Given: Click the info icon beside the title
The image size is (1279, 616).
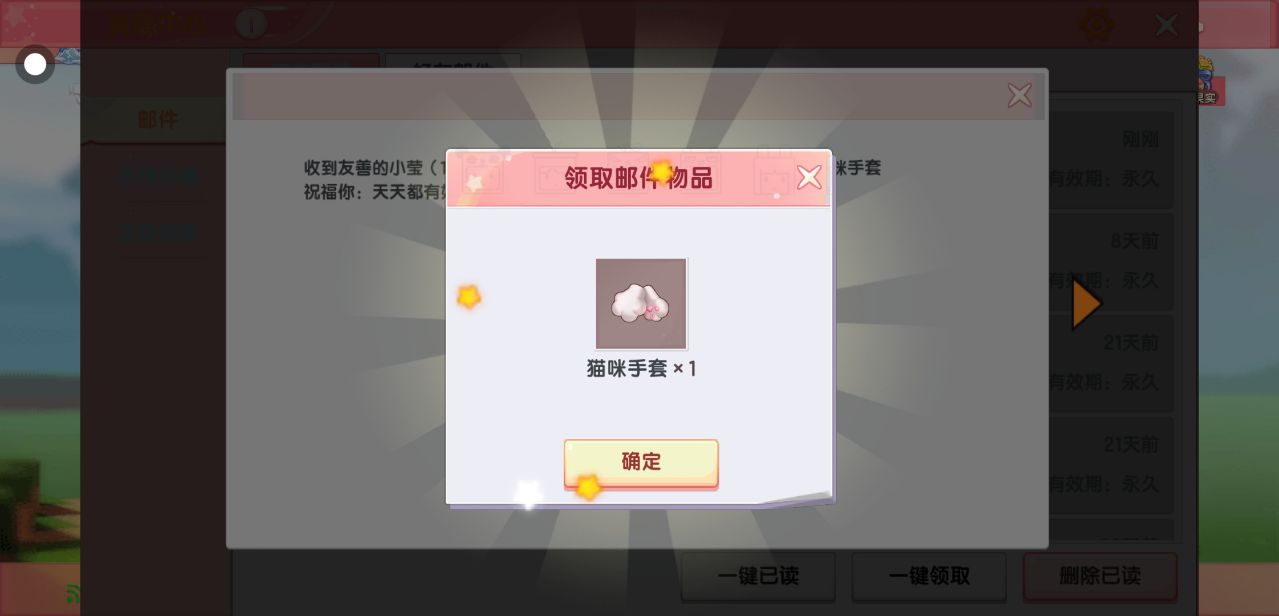Looking at the screenshot, I should pyautogui.click(x=251, y=23).
